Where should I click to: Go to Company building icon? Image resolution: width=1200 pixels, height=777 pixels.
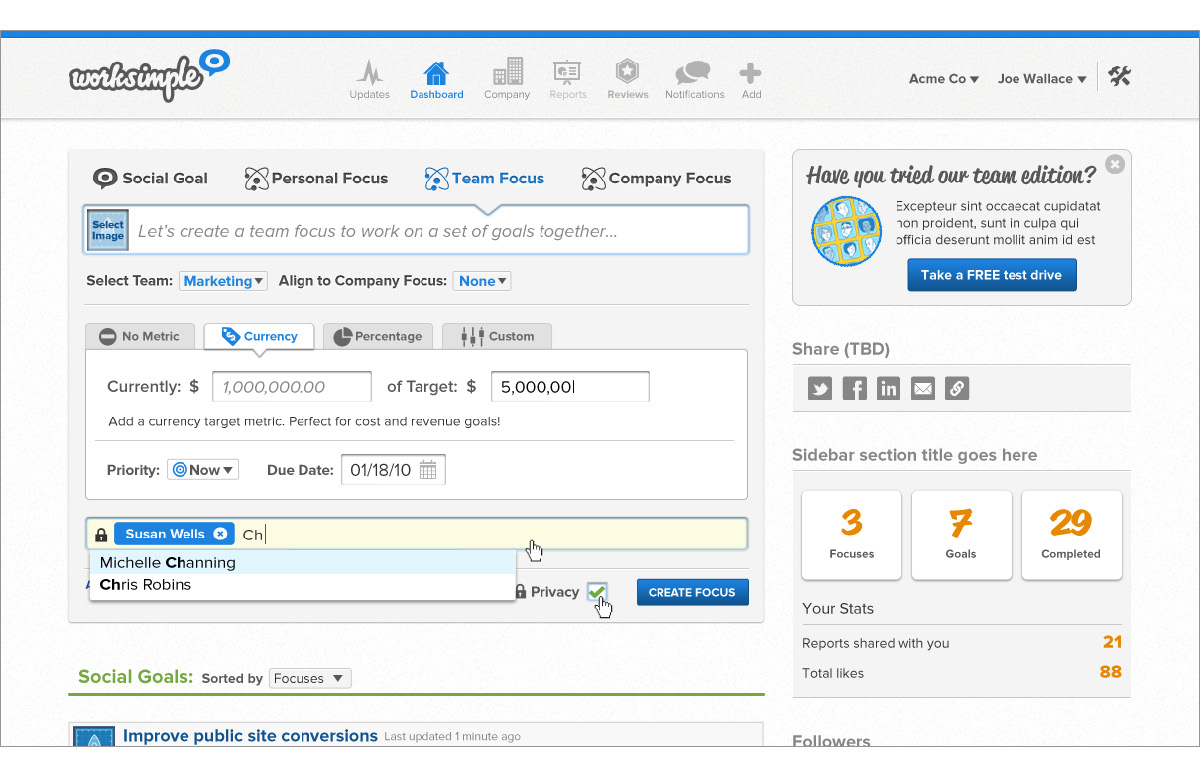[507, 73]
